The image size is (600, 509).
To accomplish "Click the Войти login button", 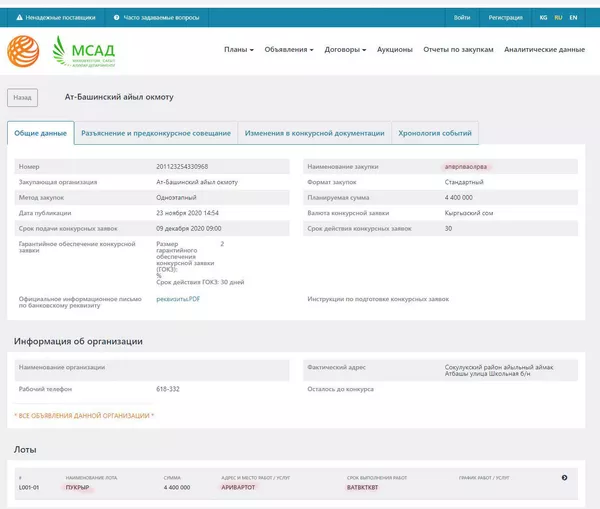I will 462,18.
